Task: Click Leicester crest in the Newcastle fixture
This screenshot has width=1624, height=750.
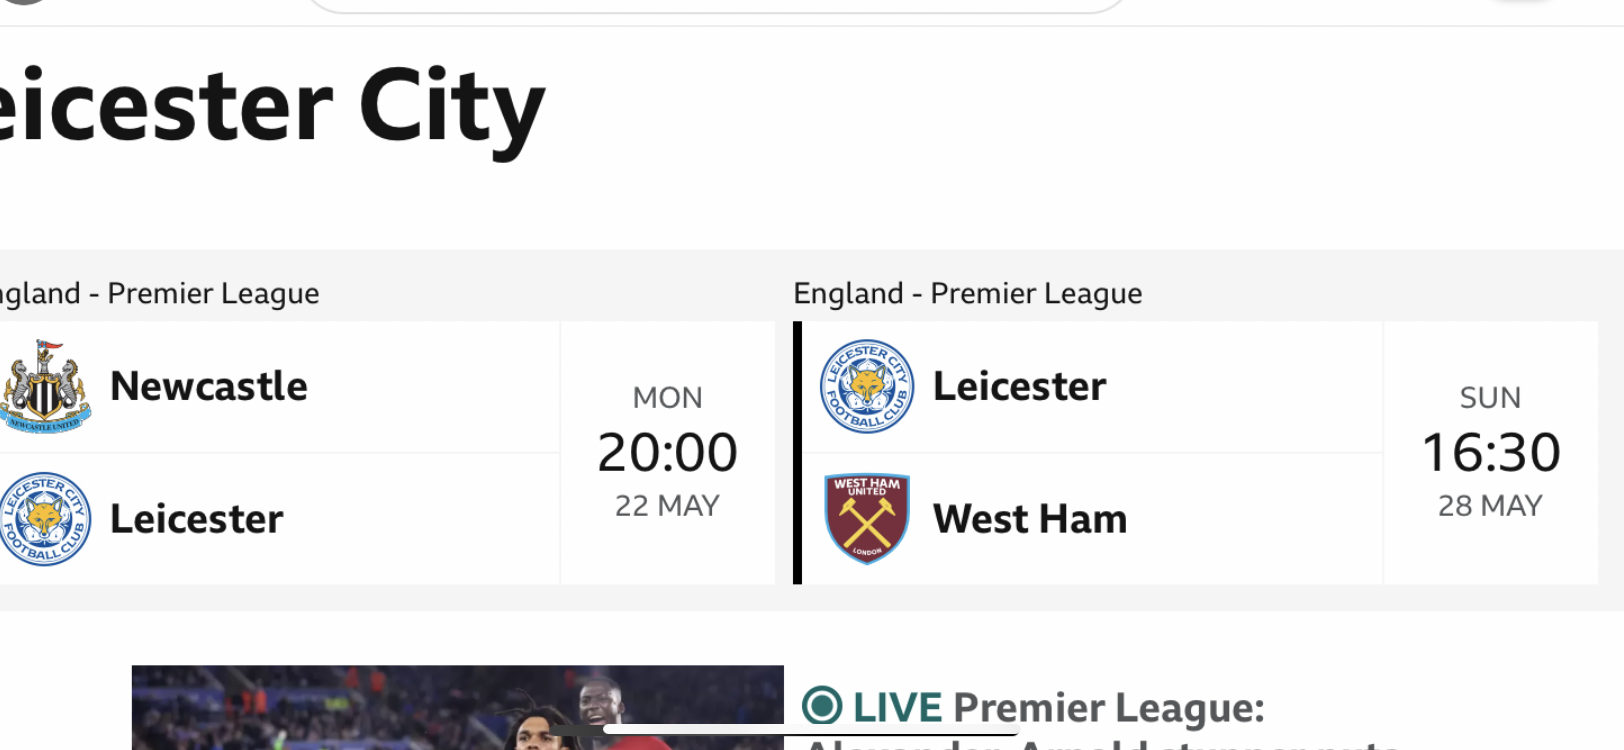Action: 45,519
